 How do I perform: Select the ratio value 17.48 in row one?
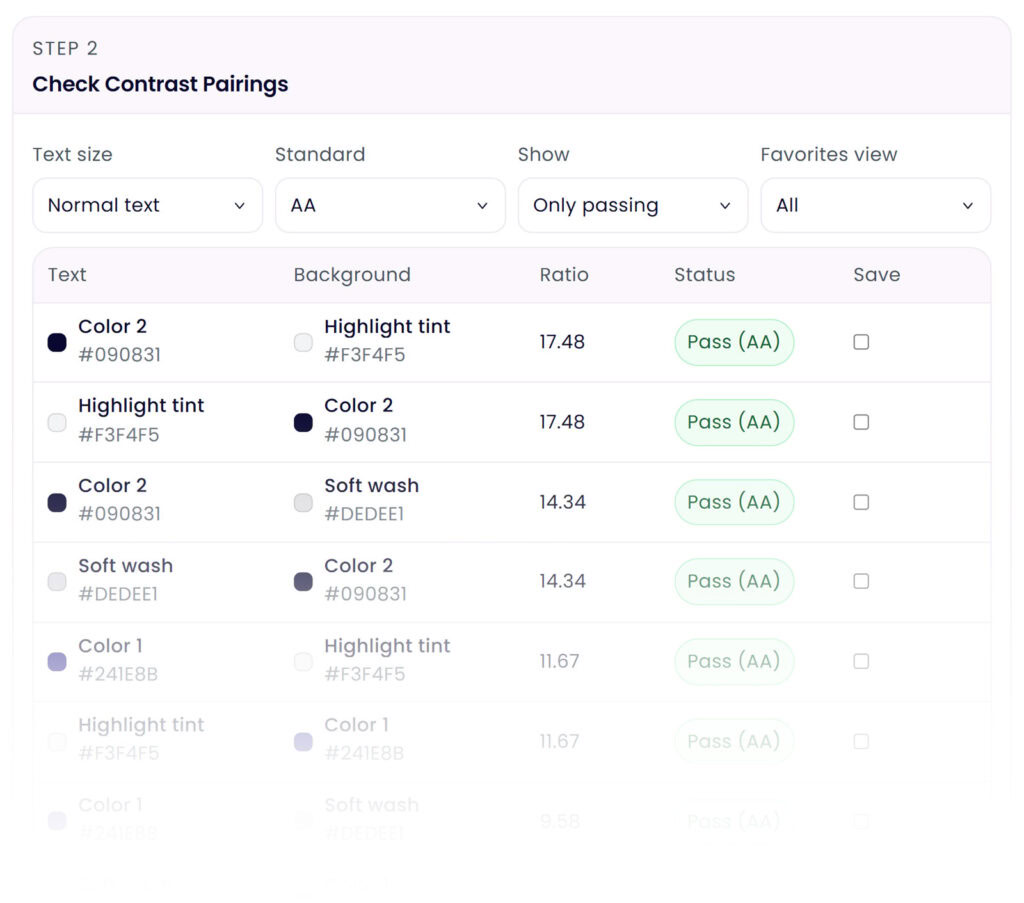coord(562,342)
